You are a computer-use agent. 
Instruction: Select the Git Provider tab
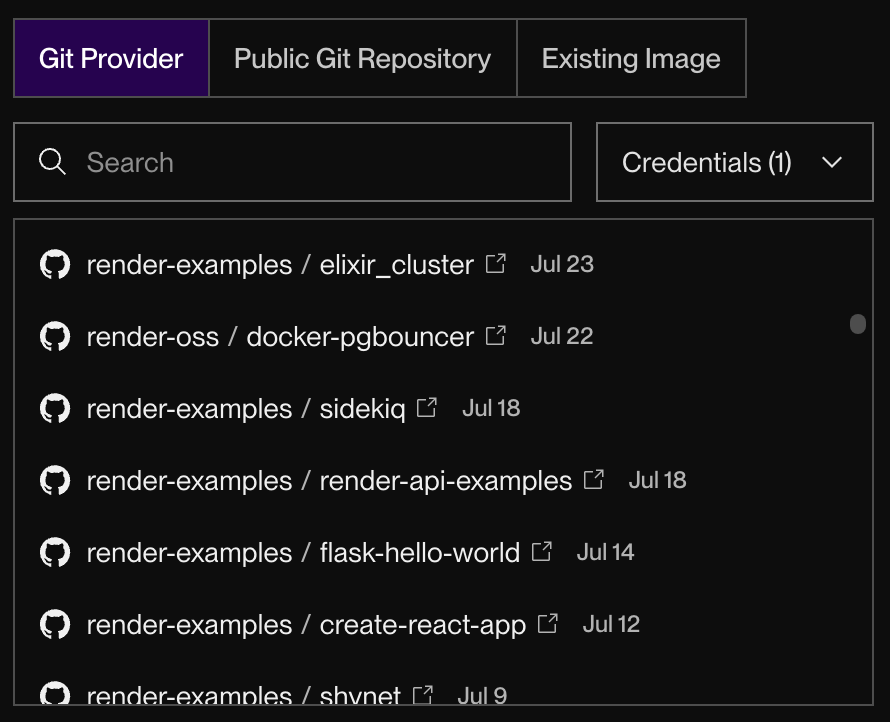(111, 58)
